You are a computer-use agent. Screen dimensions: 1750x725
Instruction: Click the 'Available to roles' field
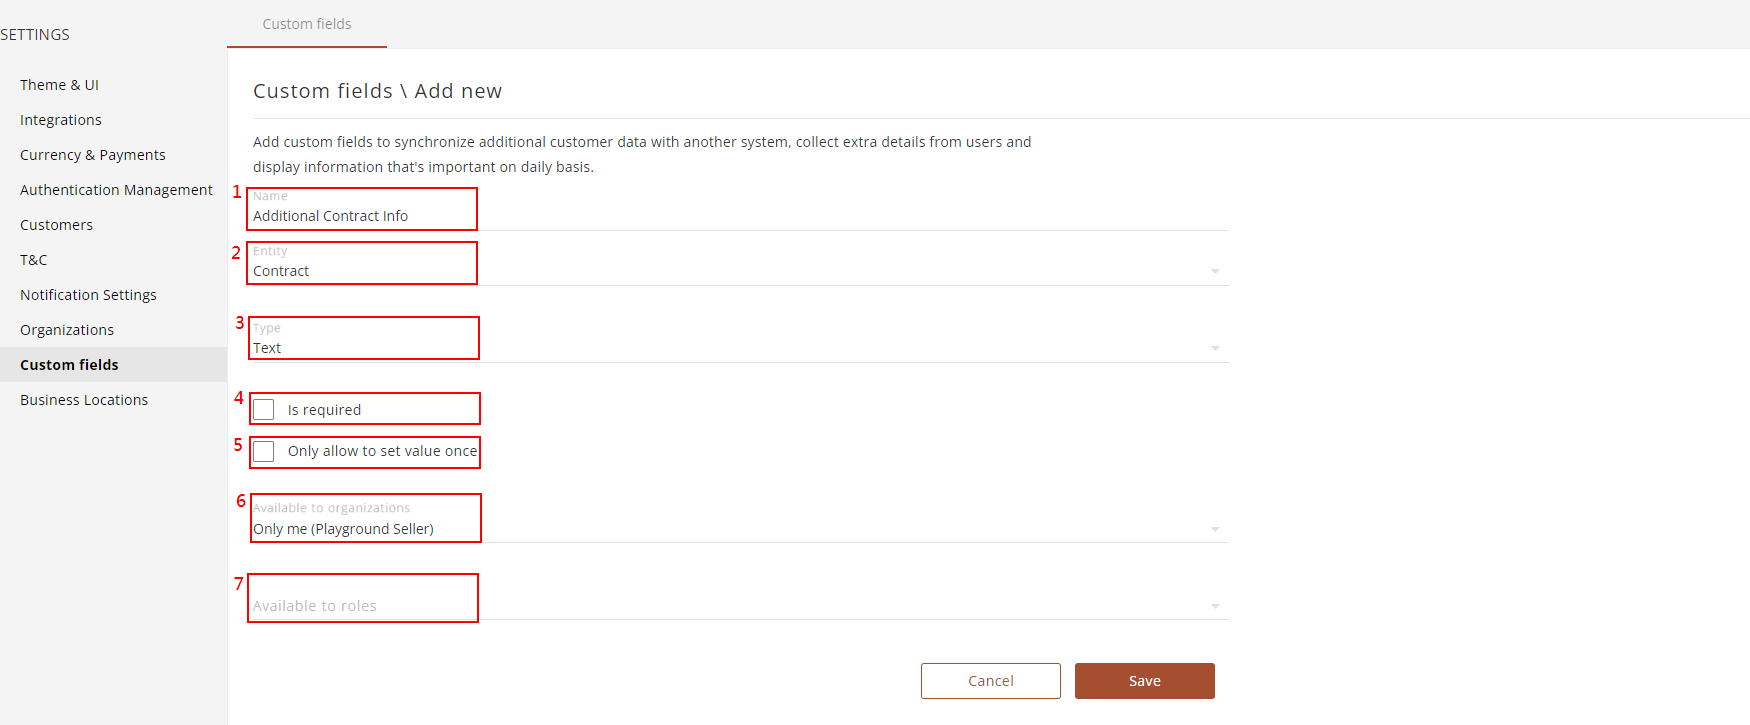[740, 606]
